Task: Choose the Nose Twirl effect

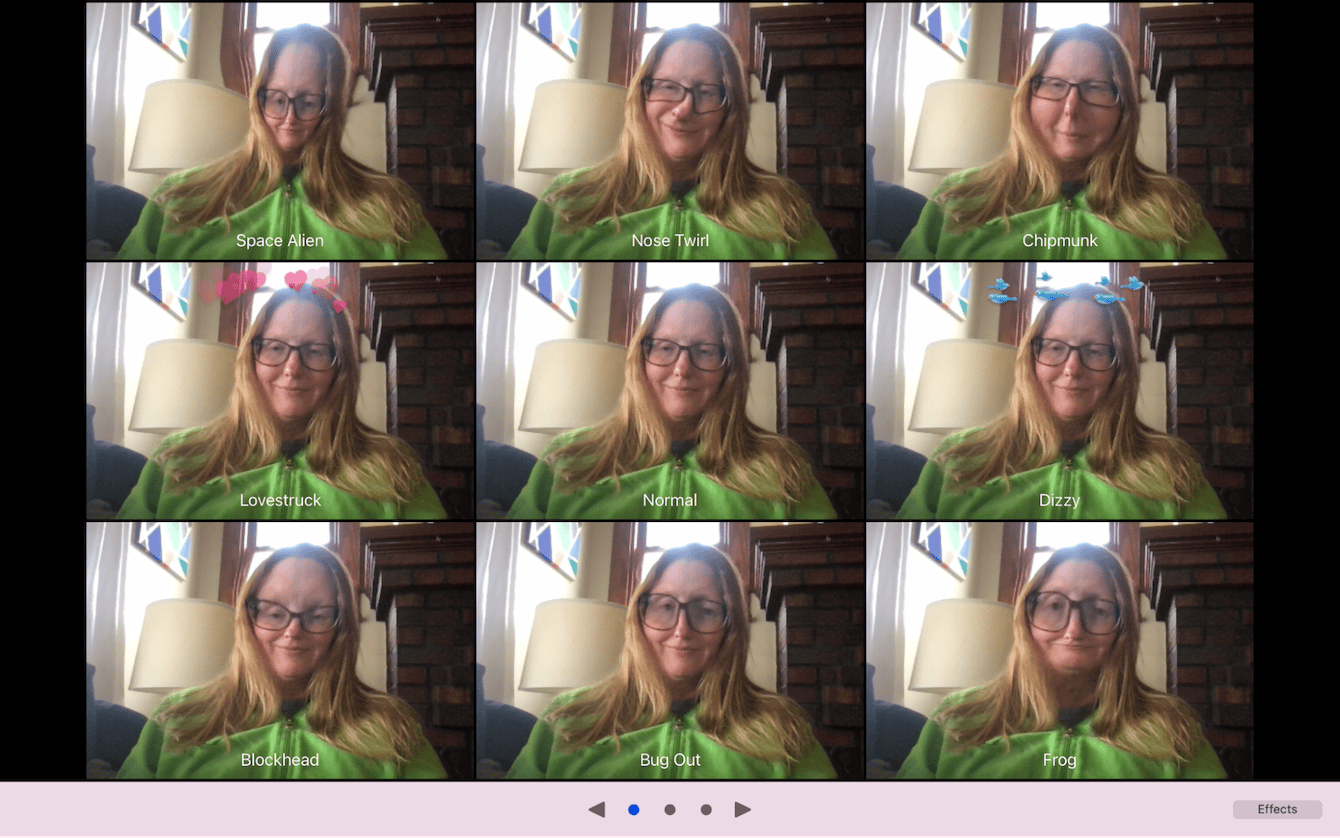Action: (670, 131)
